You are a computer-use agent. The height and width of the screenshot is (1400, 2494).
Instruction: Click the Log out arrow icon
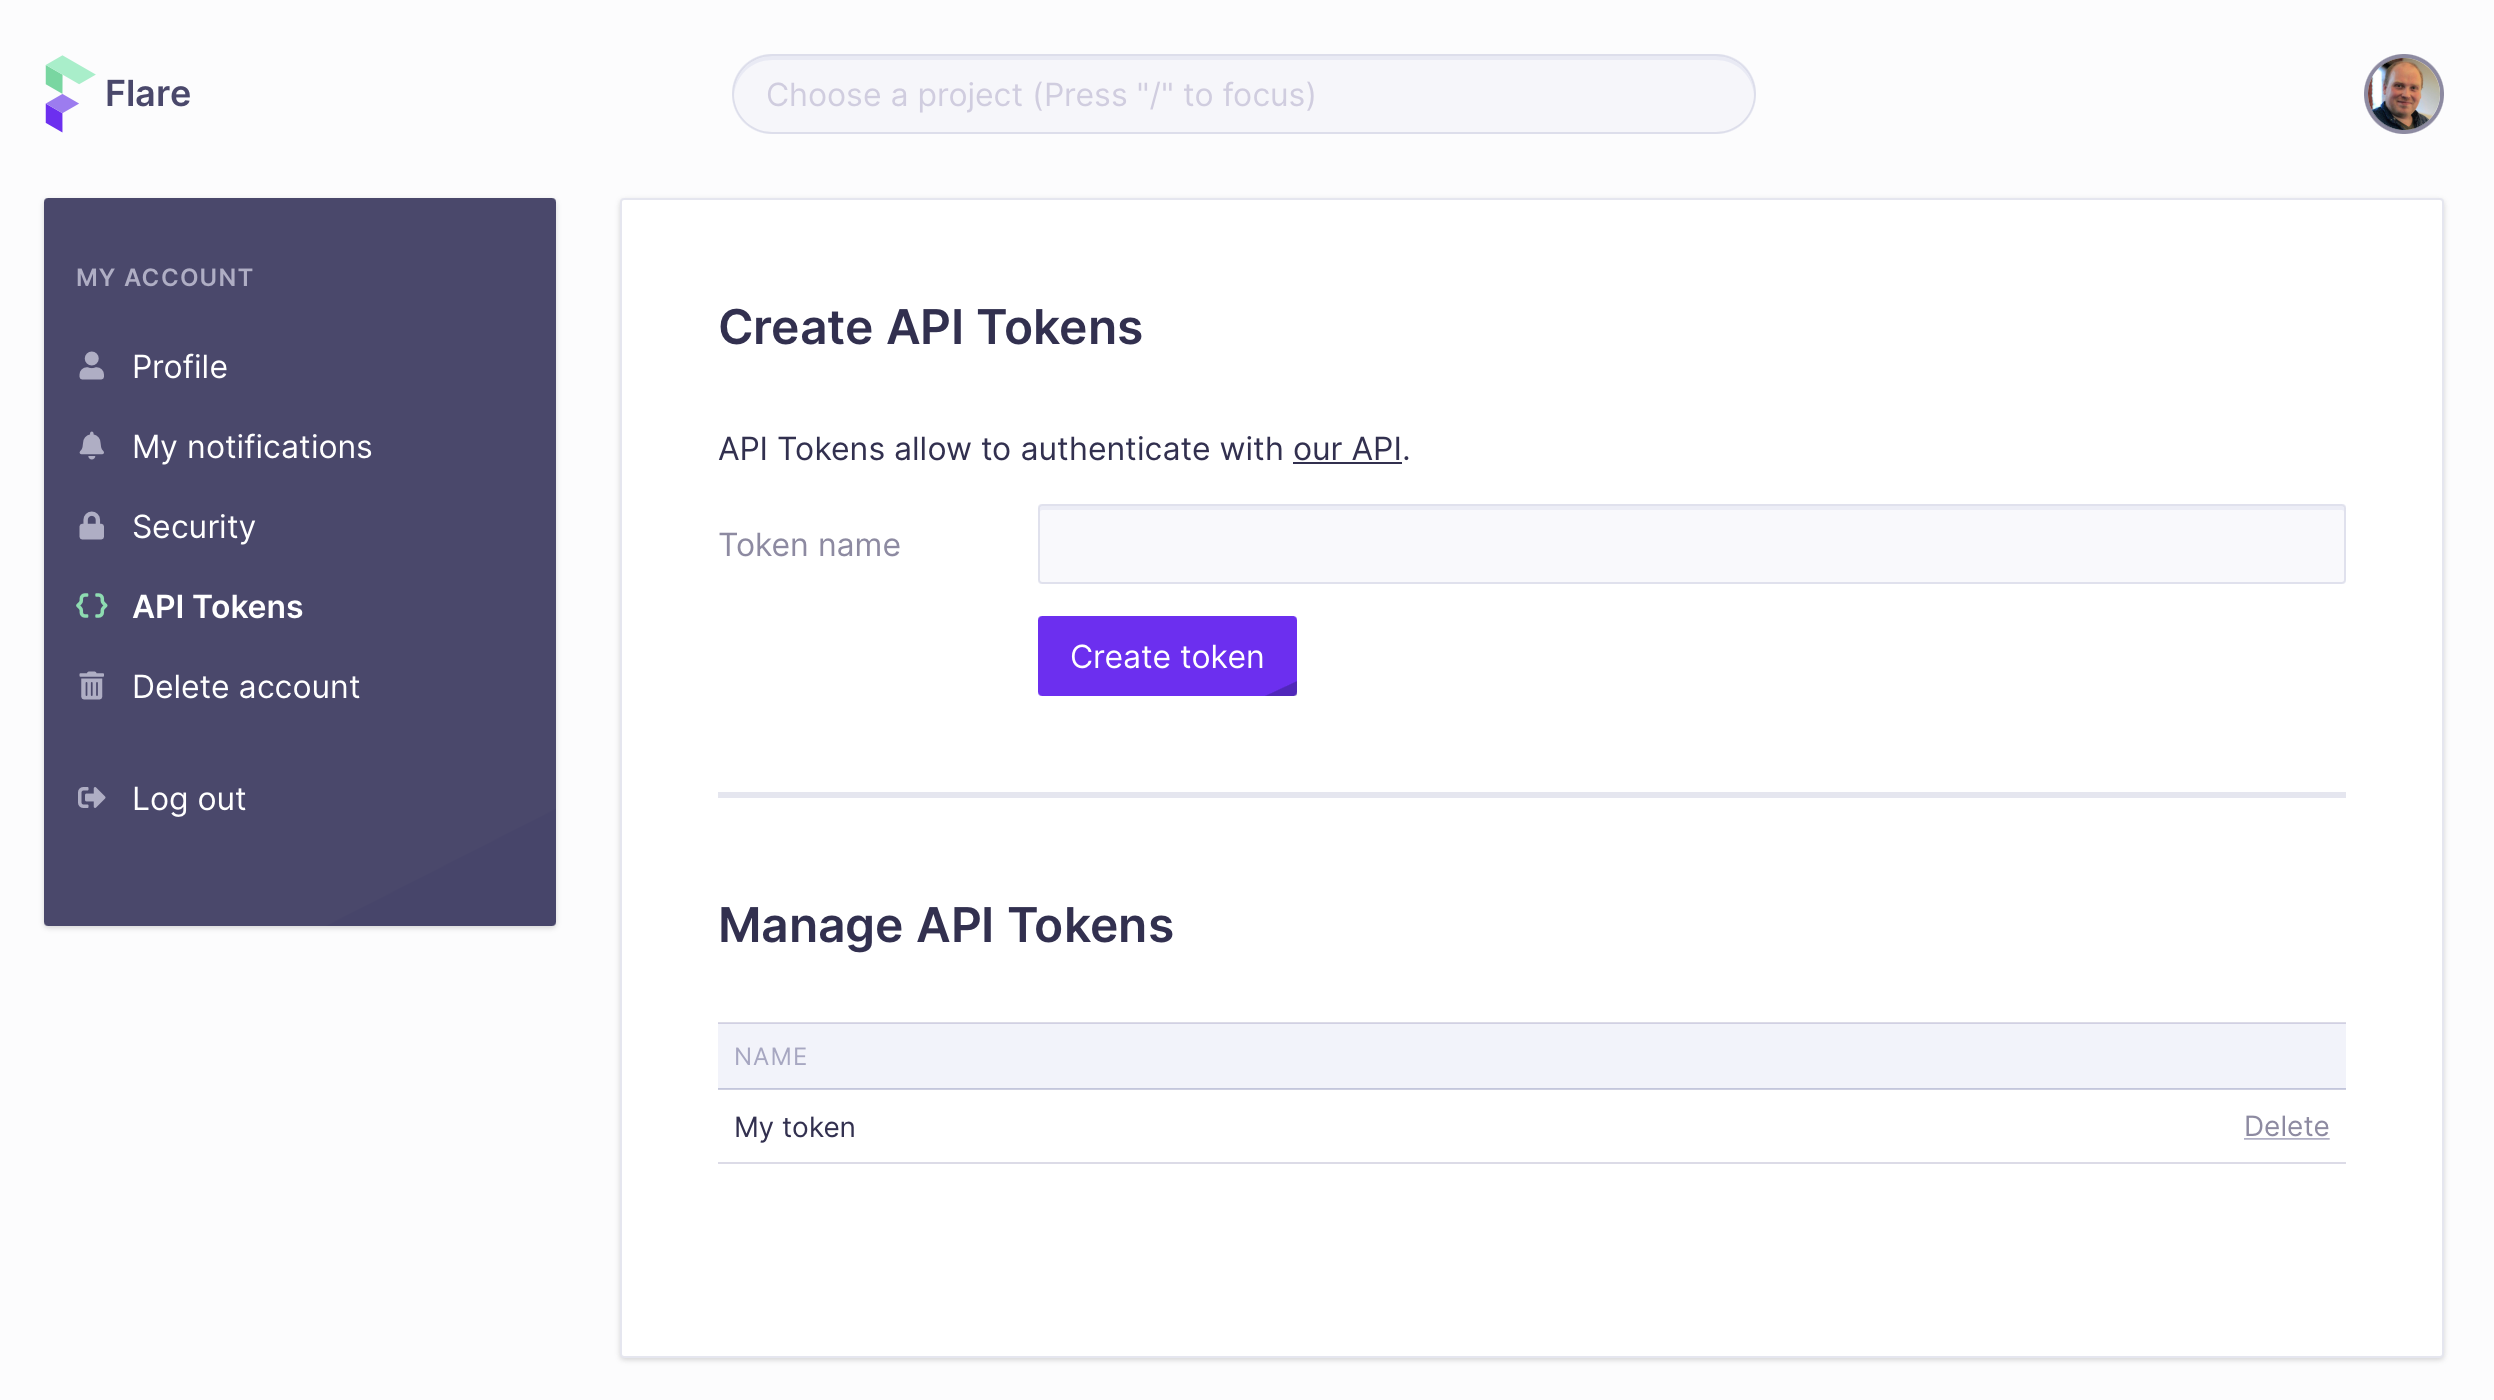click(x=91, y=798)
